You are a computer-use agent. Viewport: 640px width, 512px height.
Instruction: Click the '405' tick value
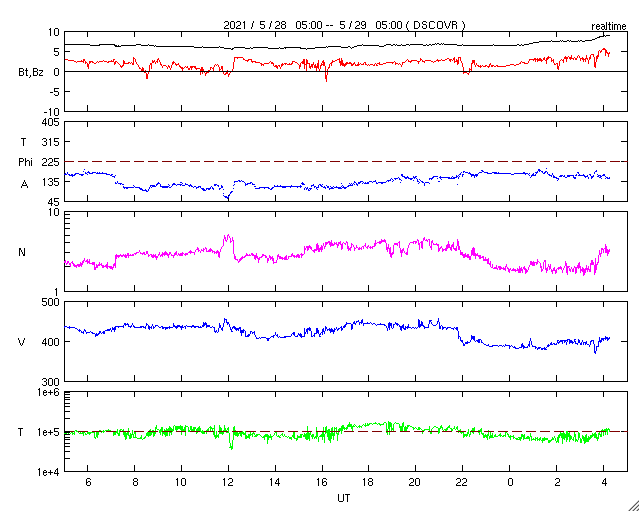click(x=51, y=122)
